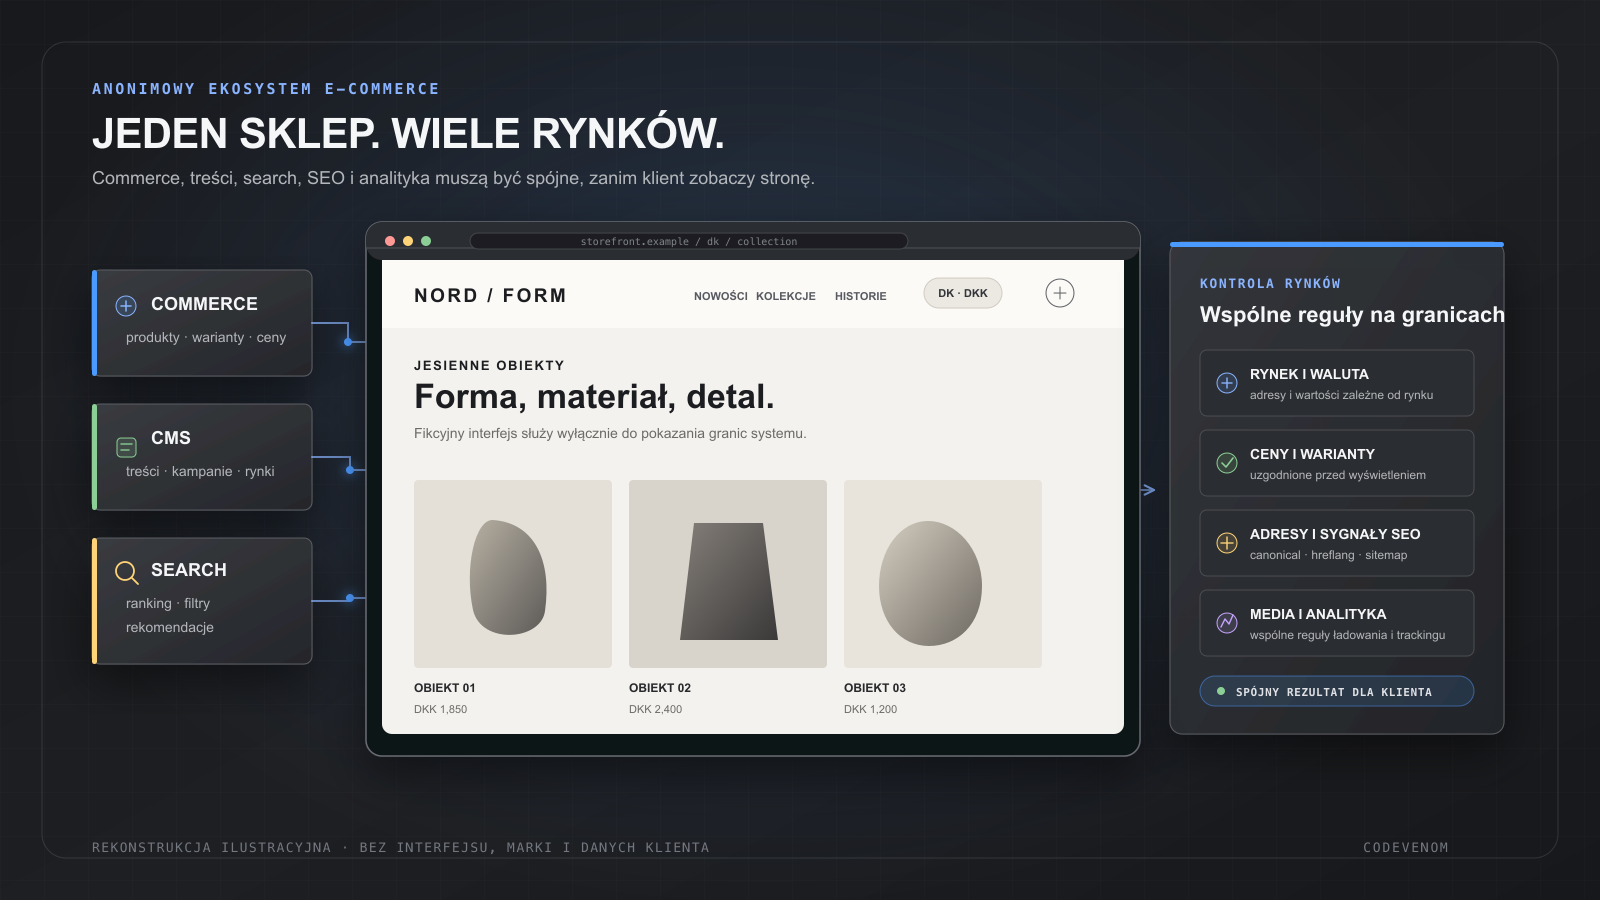This screenshot has width=1600, height=900.
Task: Click the magnifier icon on the SEARCH card
Action: (x=127, y=573)
